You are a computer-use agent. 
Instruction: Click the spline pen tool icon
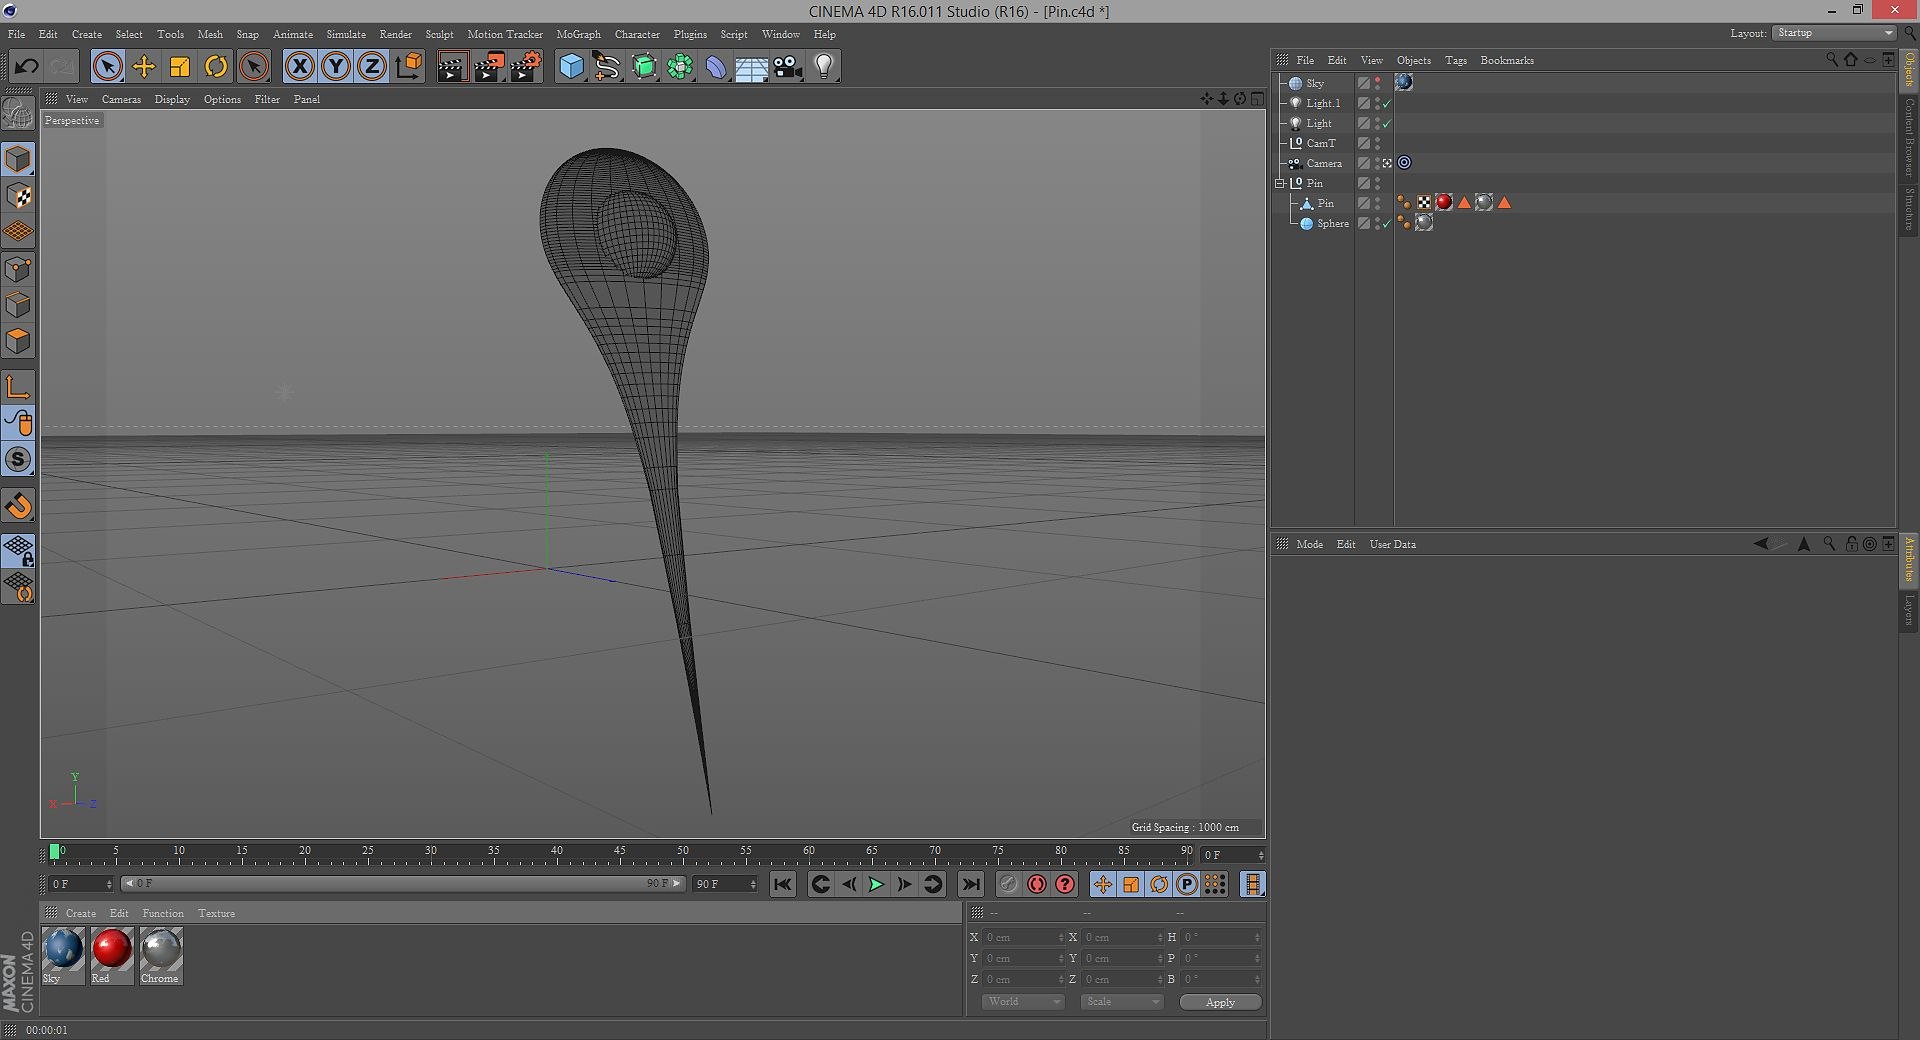pos(607,67)
